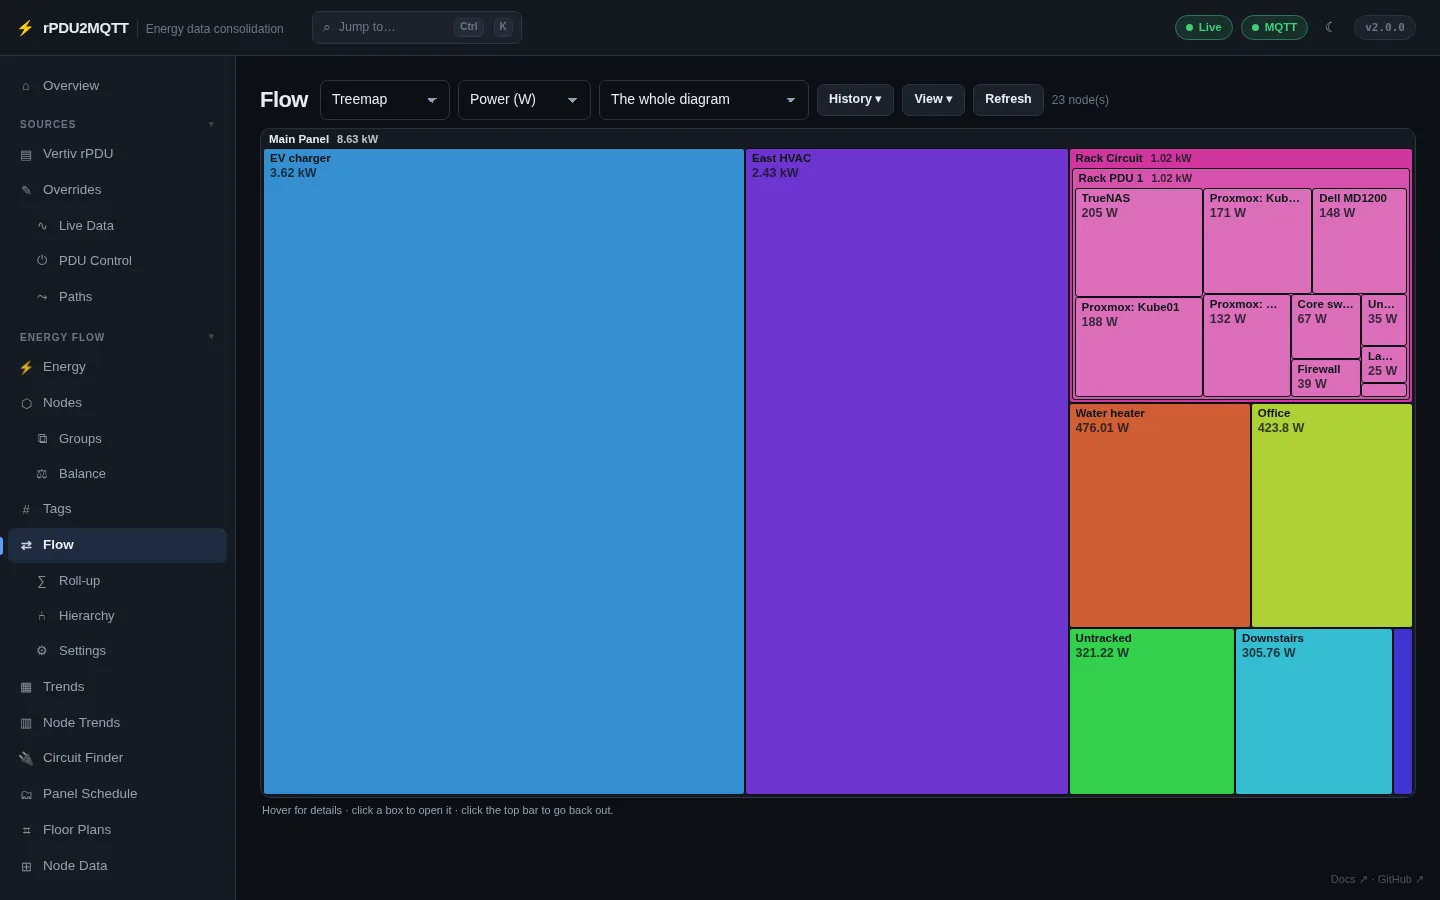
Task: Click the MQTT connection status badge
Action: point(1274,27)
